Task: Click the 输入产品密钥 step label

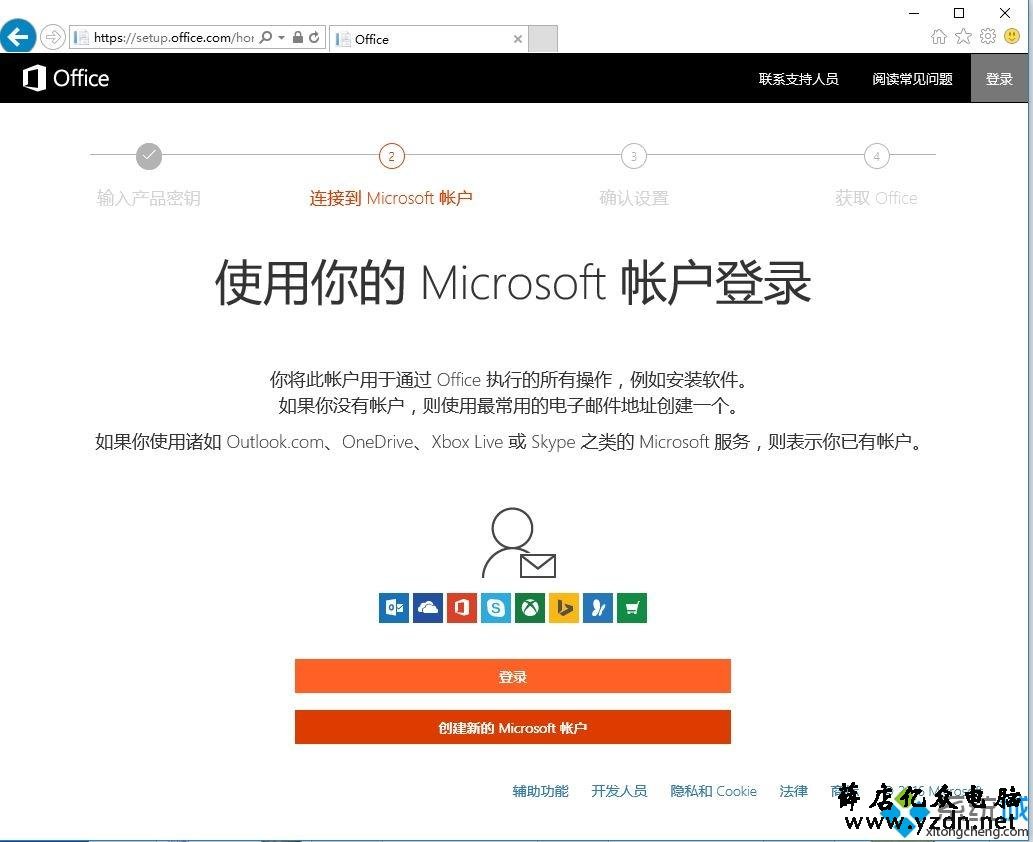Action: click(149, 198)
